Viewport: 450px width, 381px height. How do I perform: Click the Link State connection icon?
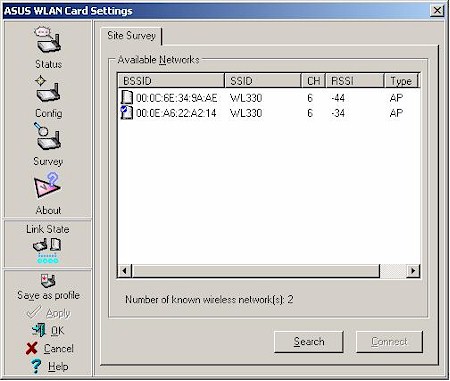tap(48, 251)
